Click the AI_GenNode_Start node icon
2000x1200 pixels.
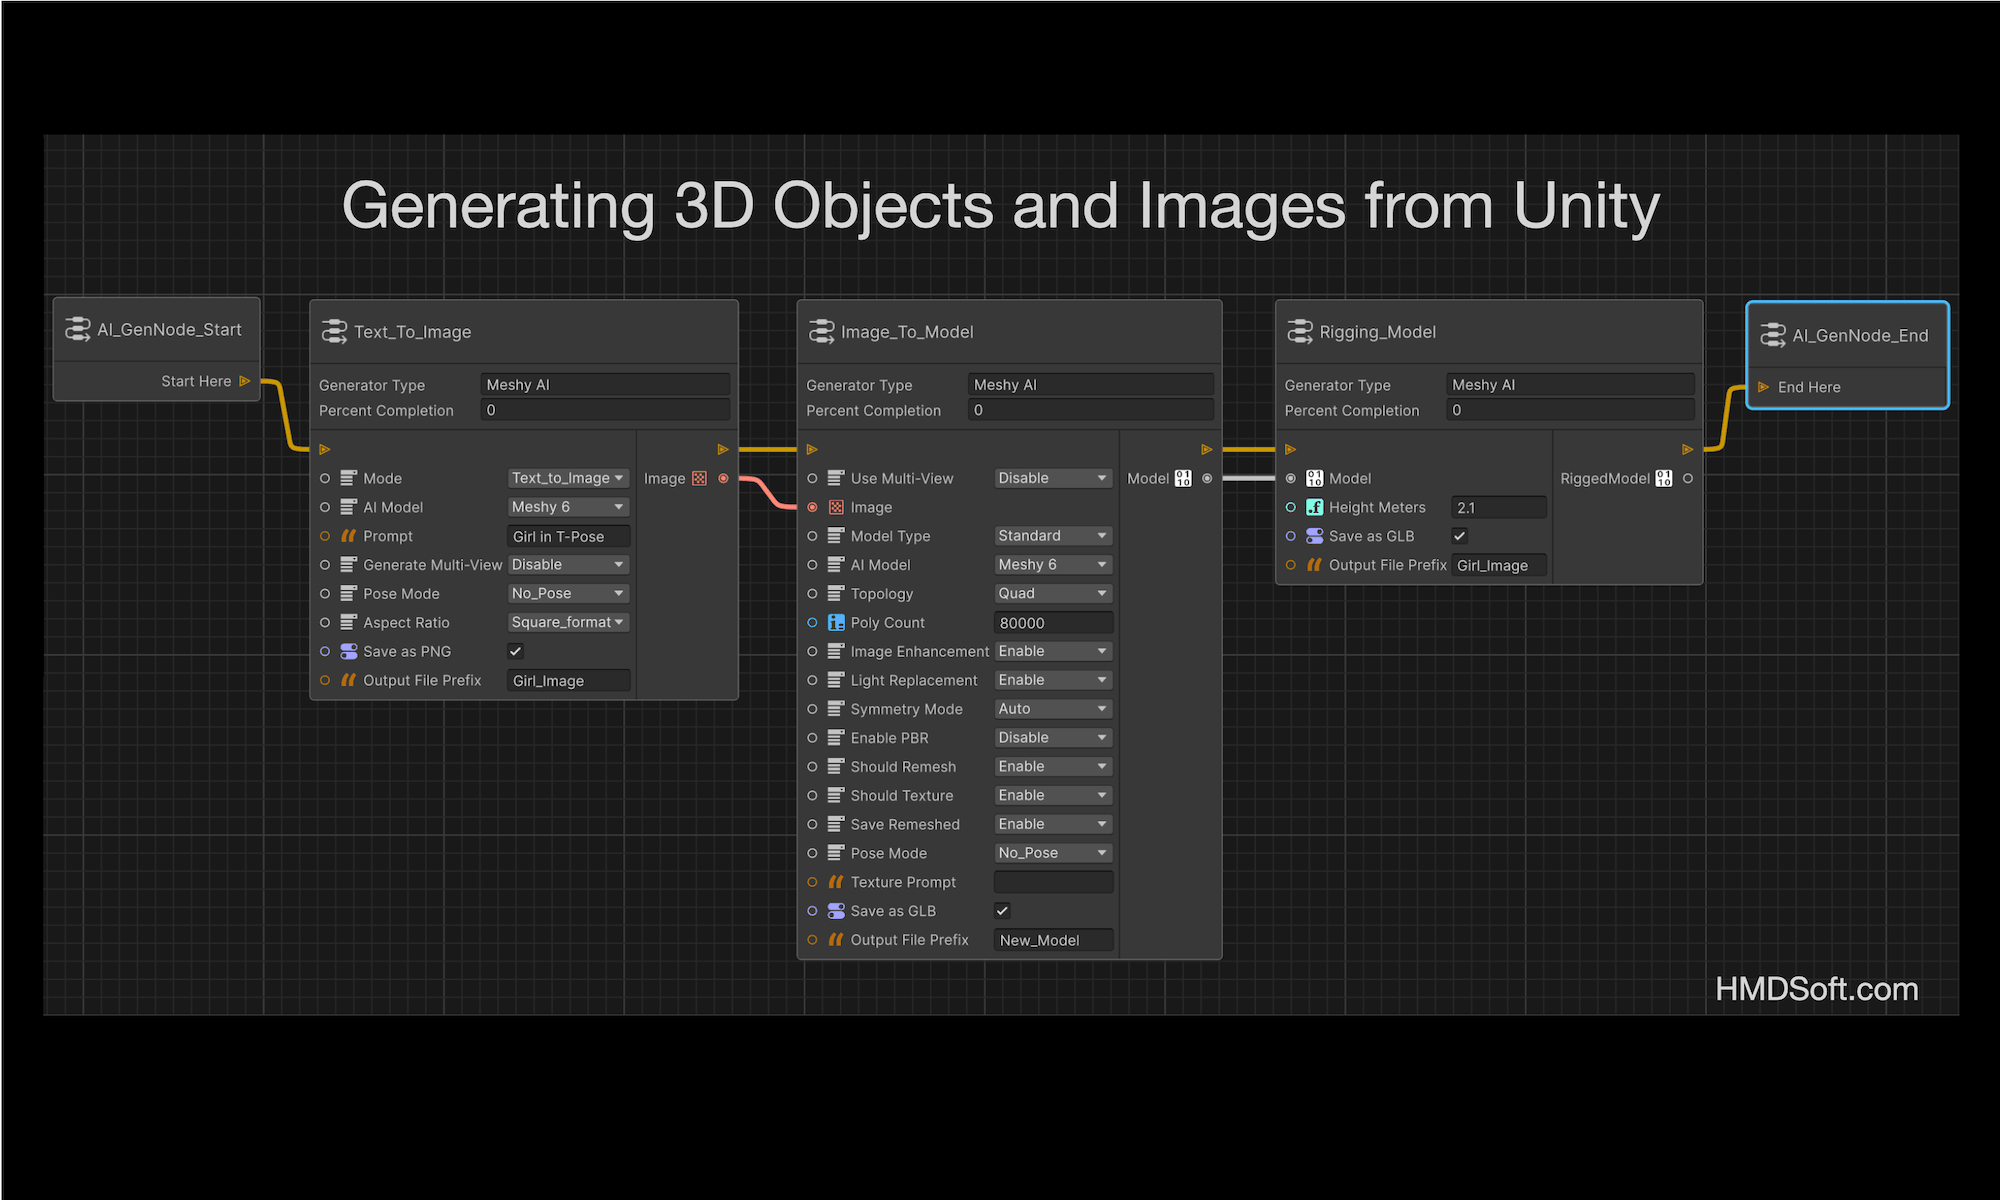pyautogui.click(x=77, y=329)
